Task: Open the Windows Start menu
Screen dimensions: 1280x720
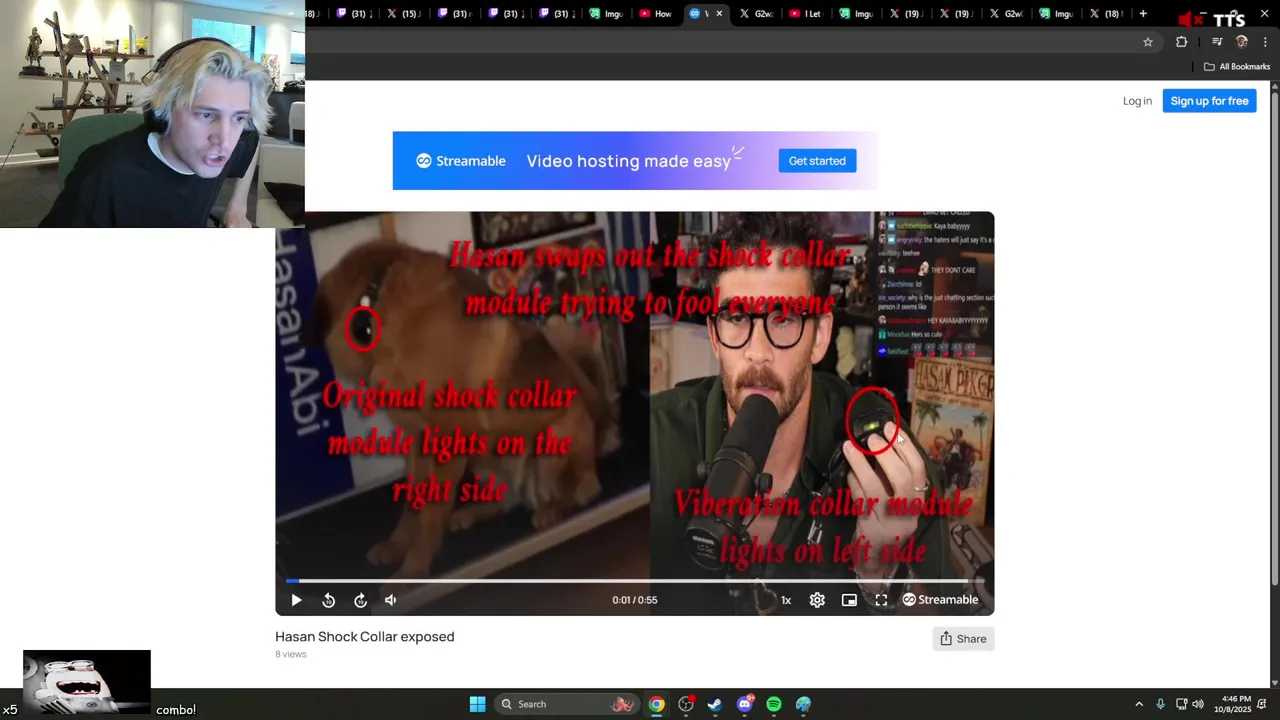Action: tap(477, 704)
